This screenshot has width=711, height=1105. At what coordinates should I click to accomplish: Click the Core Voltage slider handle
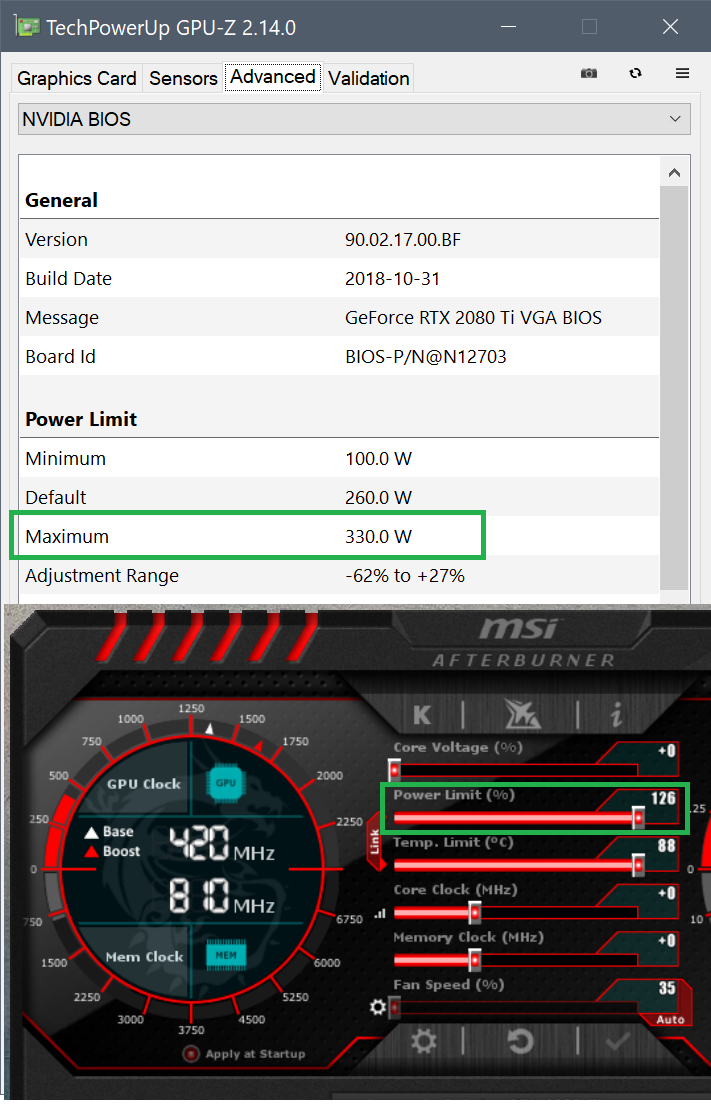395,770
